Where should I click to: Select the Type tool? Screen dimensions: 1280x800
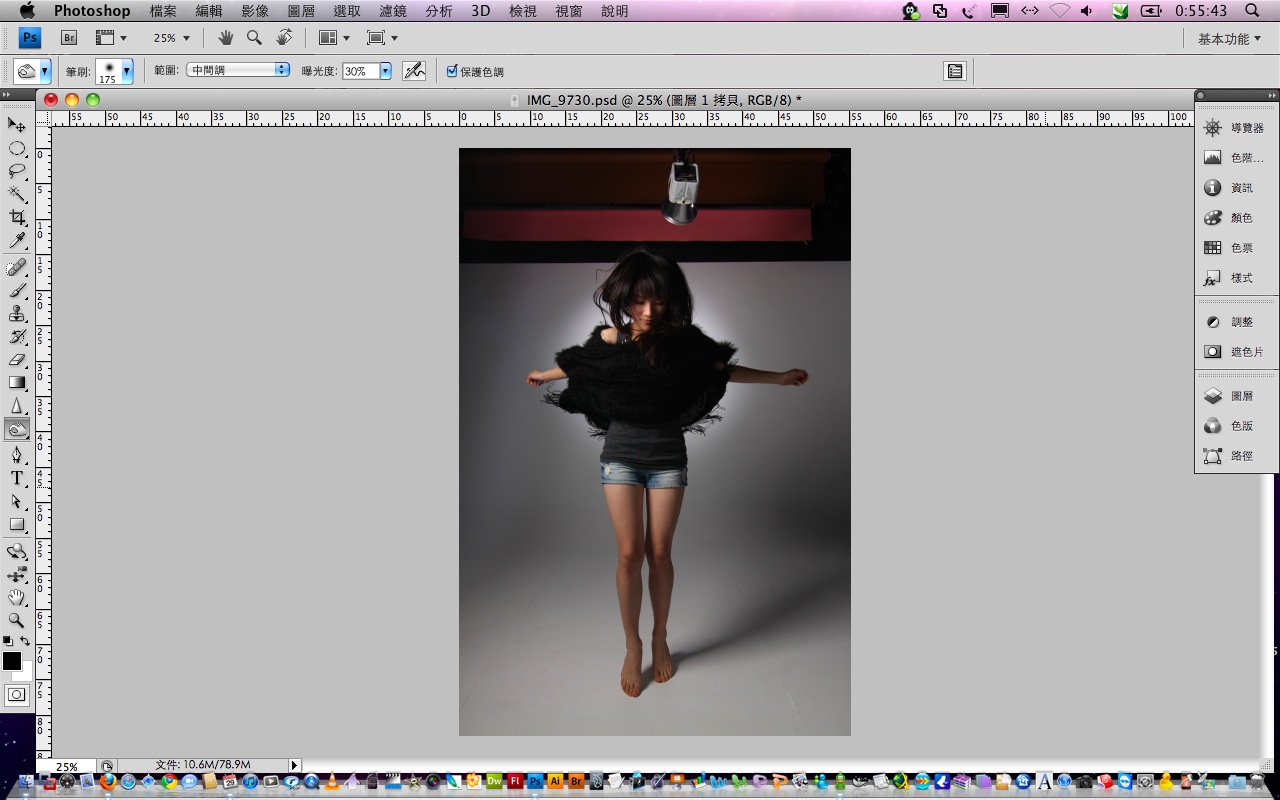click(17, 478)
